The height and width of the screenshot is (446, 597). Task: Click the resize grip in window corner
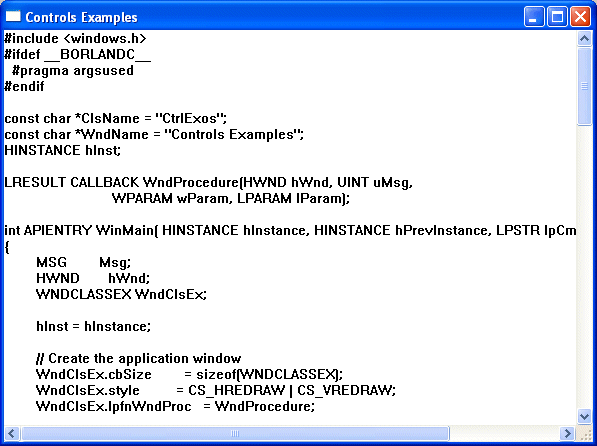pyautogui.click(x=584, y=433)
